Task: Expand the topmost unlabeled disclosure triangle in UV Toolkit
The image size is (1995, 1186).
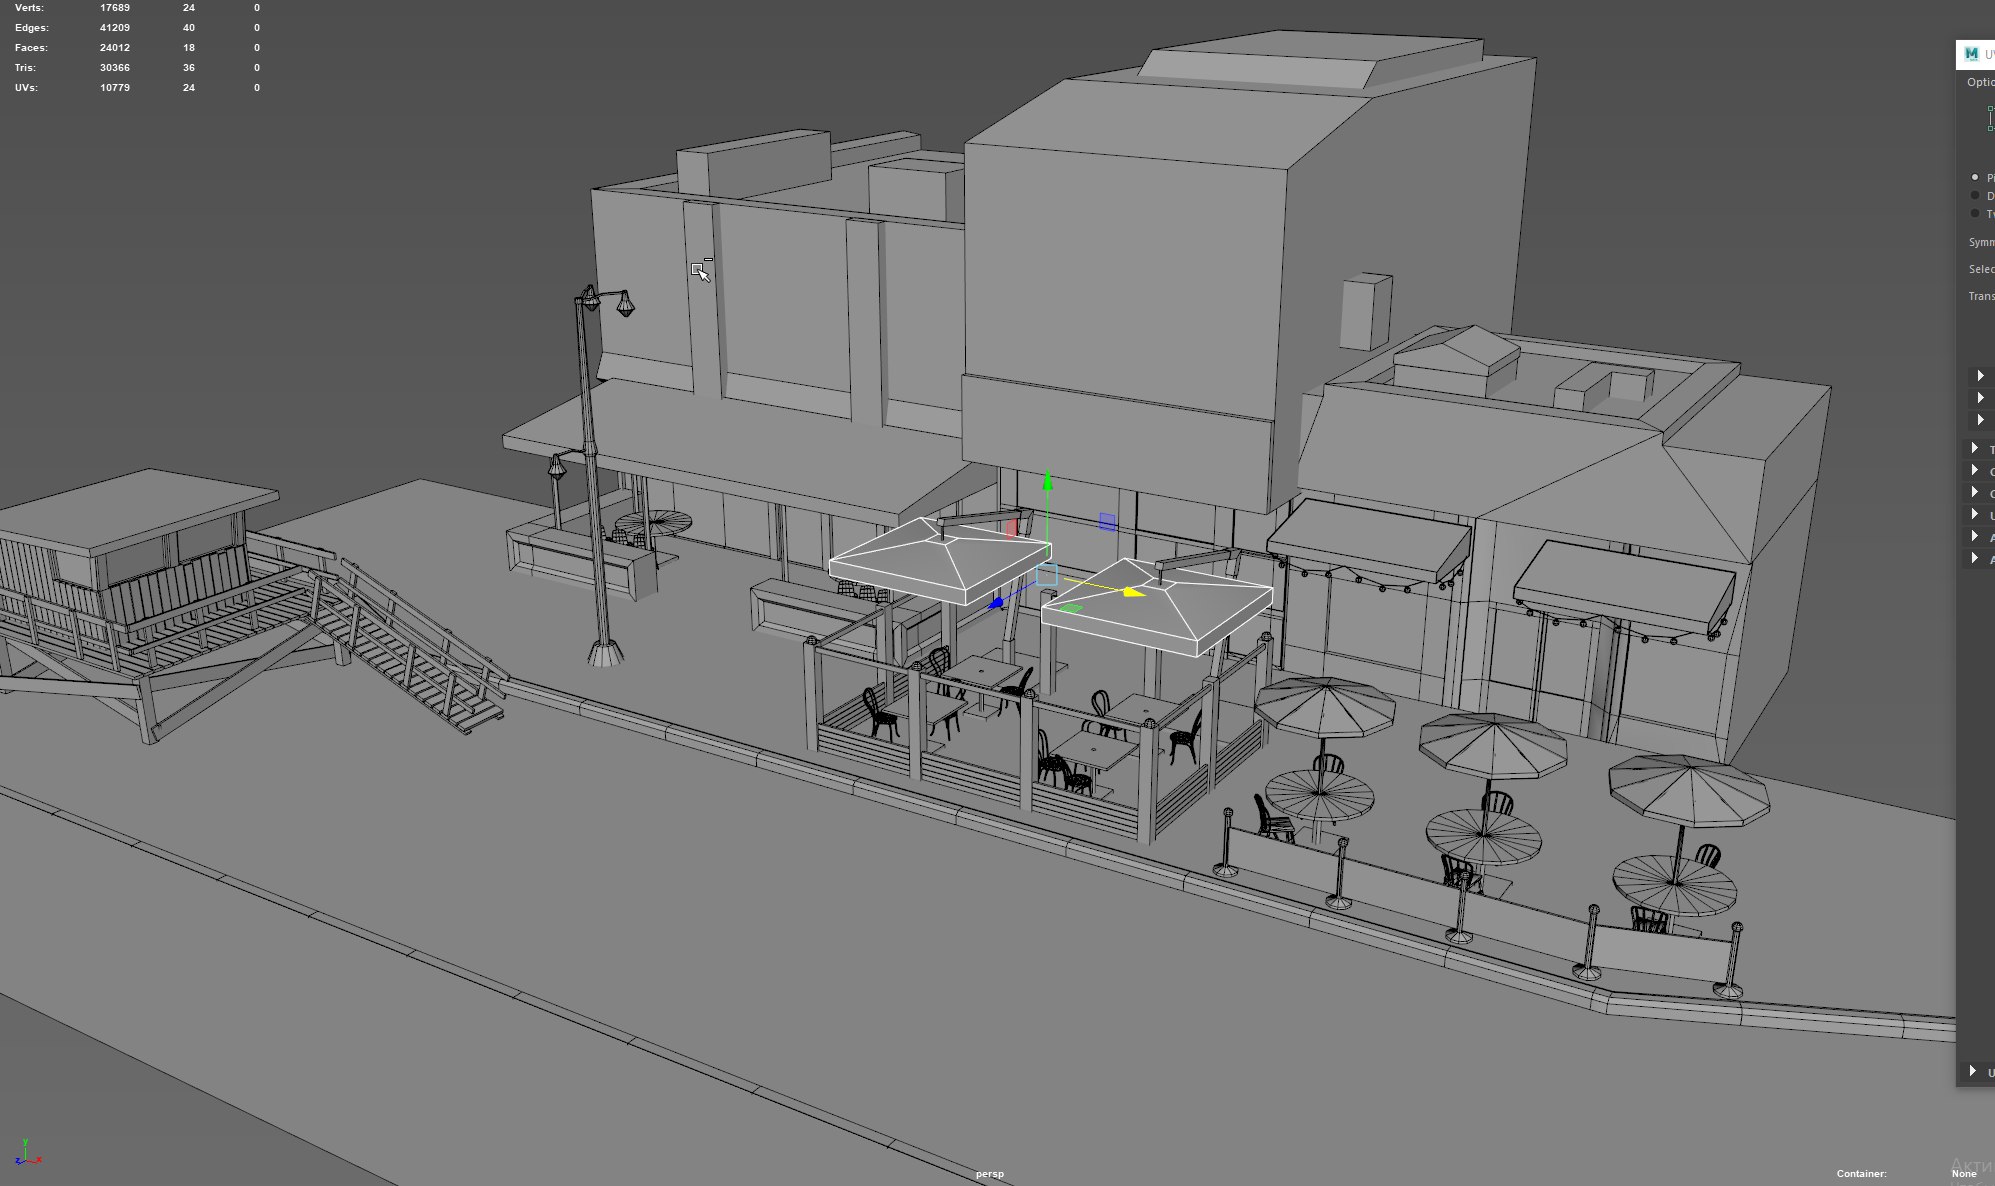Action: click(x=1980, y=376)
